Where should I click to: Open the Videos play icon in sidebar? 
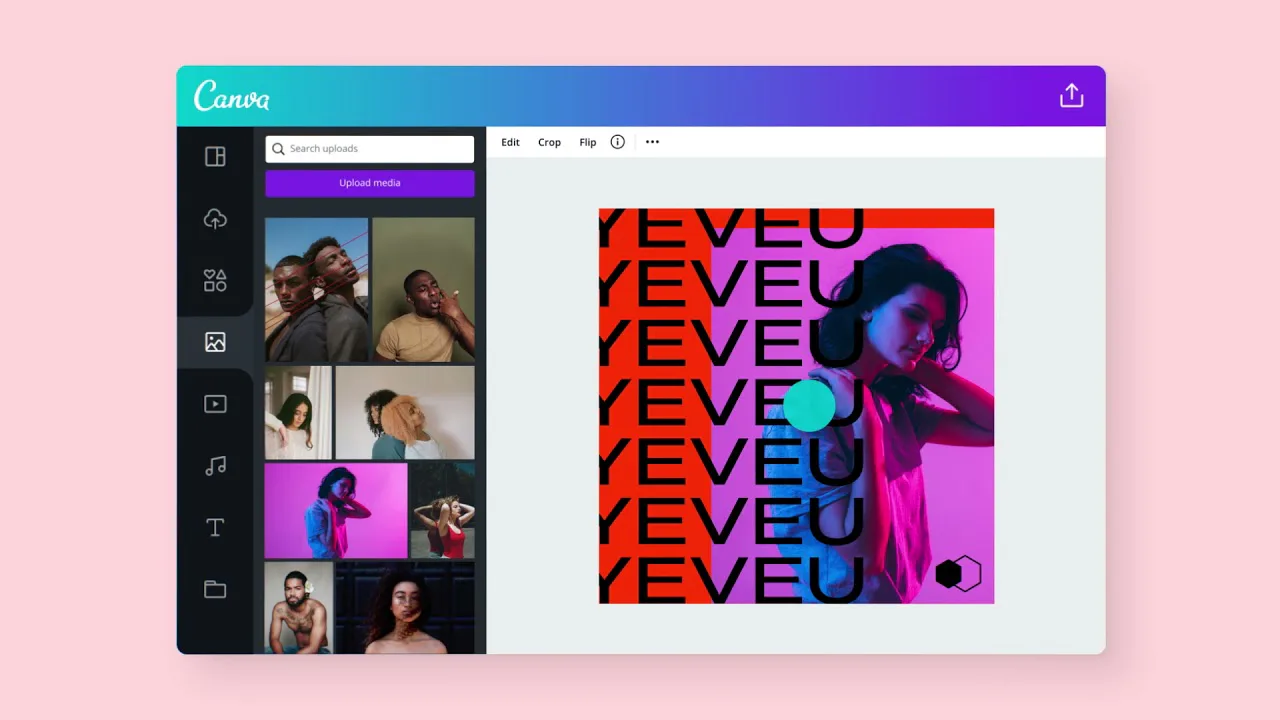pos(215,404)
